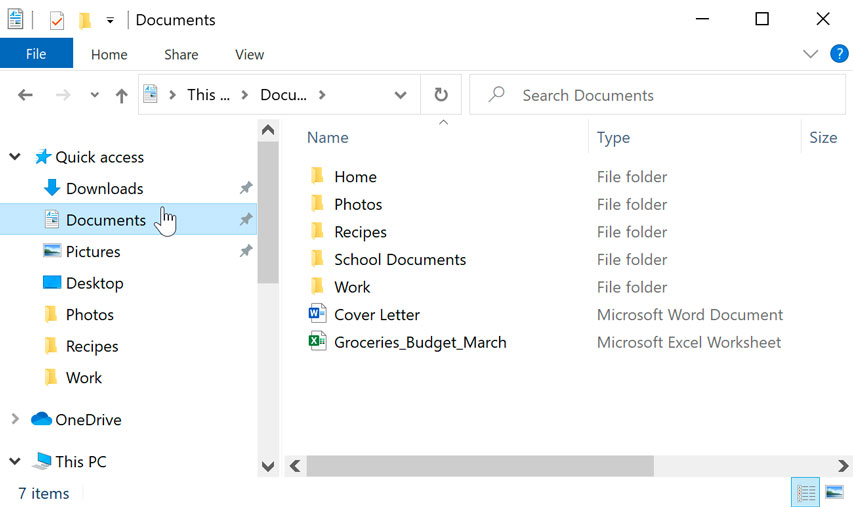Viewport: 853px width, 507px height.
Task: Refresh the Documents folder view
Action: pyautogui.click(x=441, y=95)
